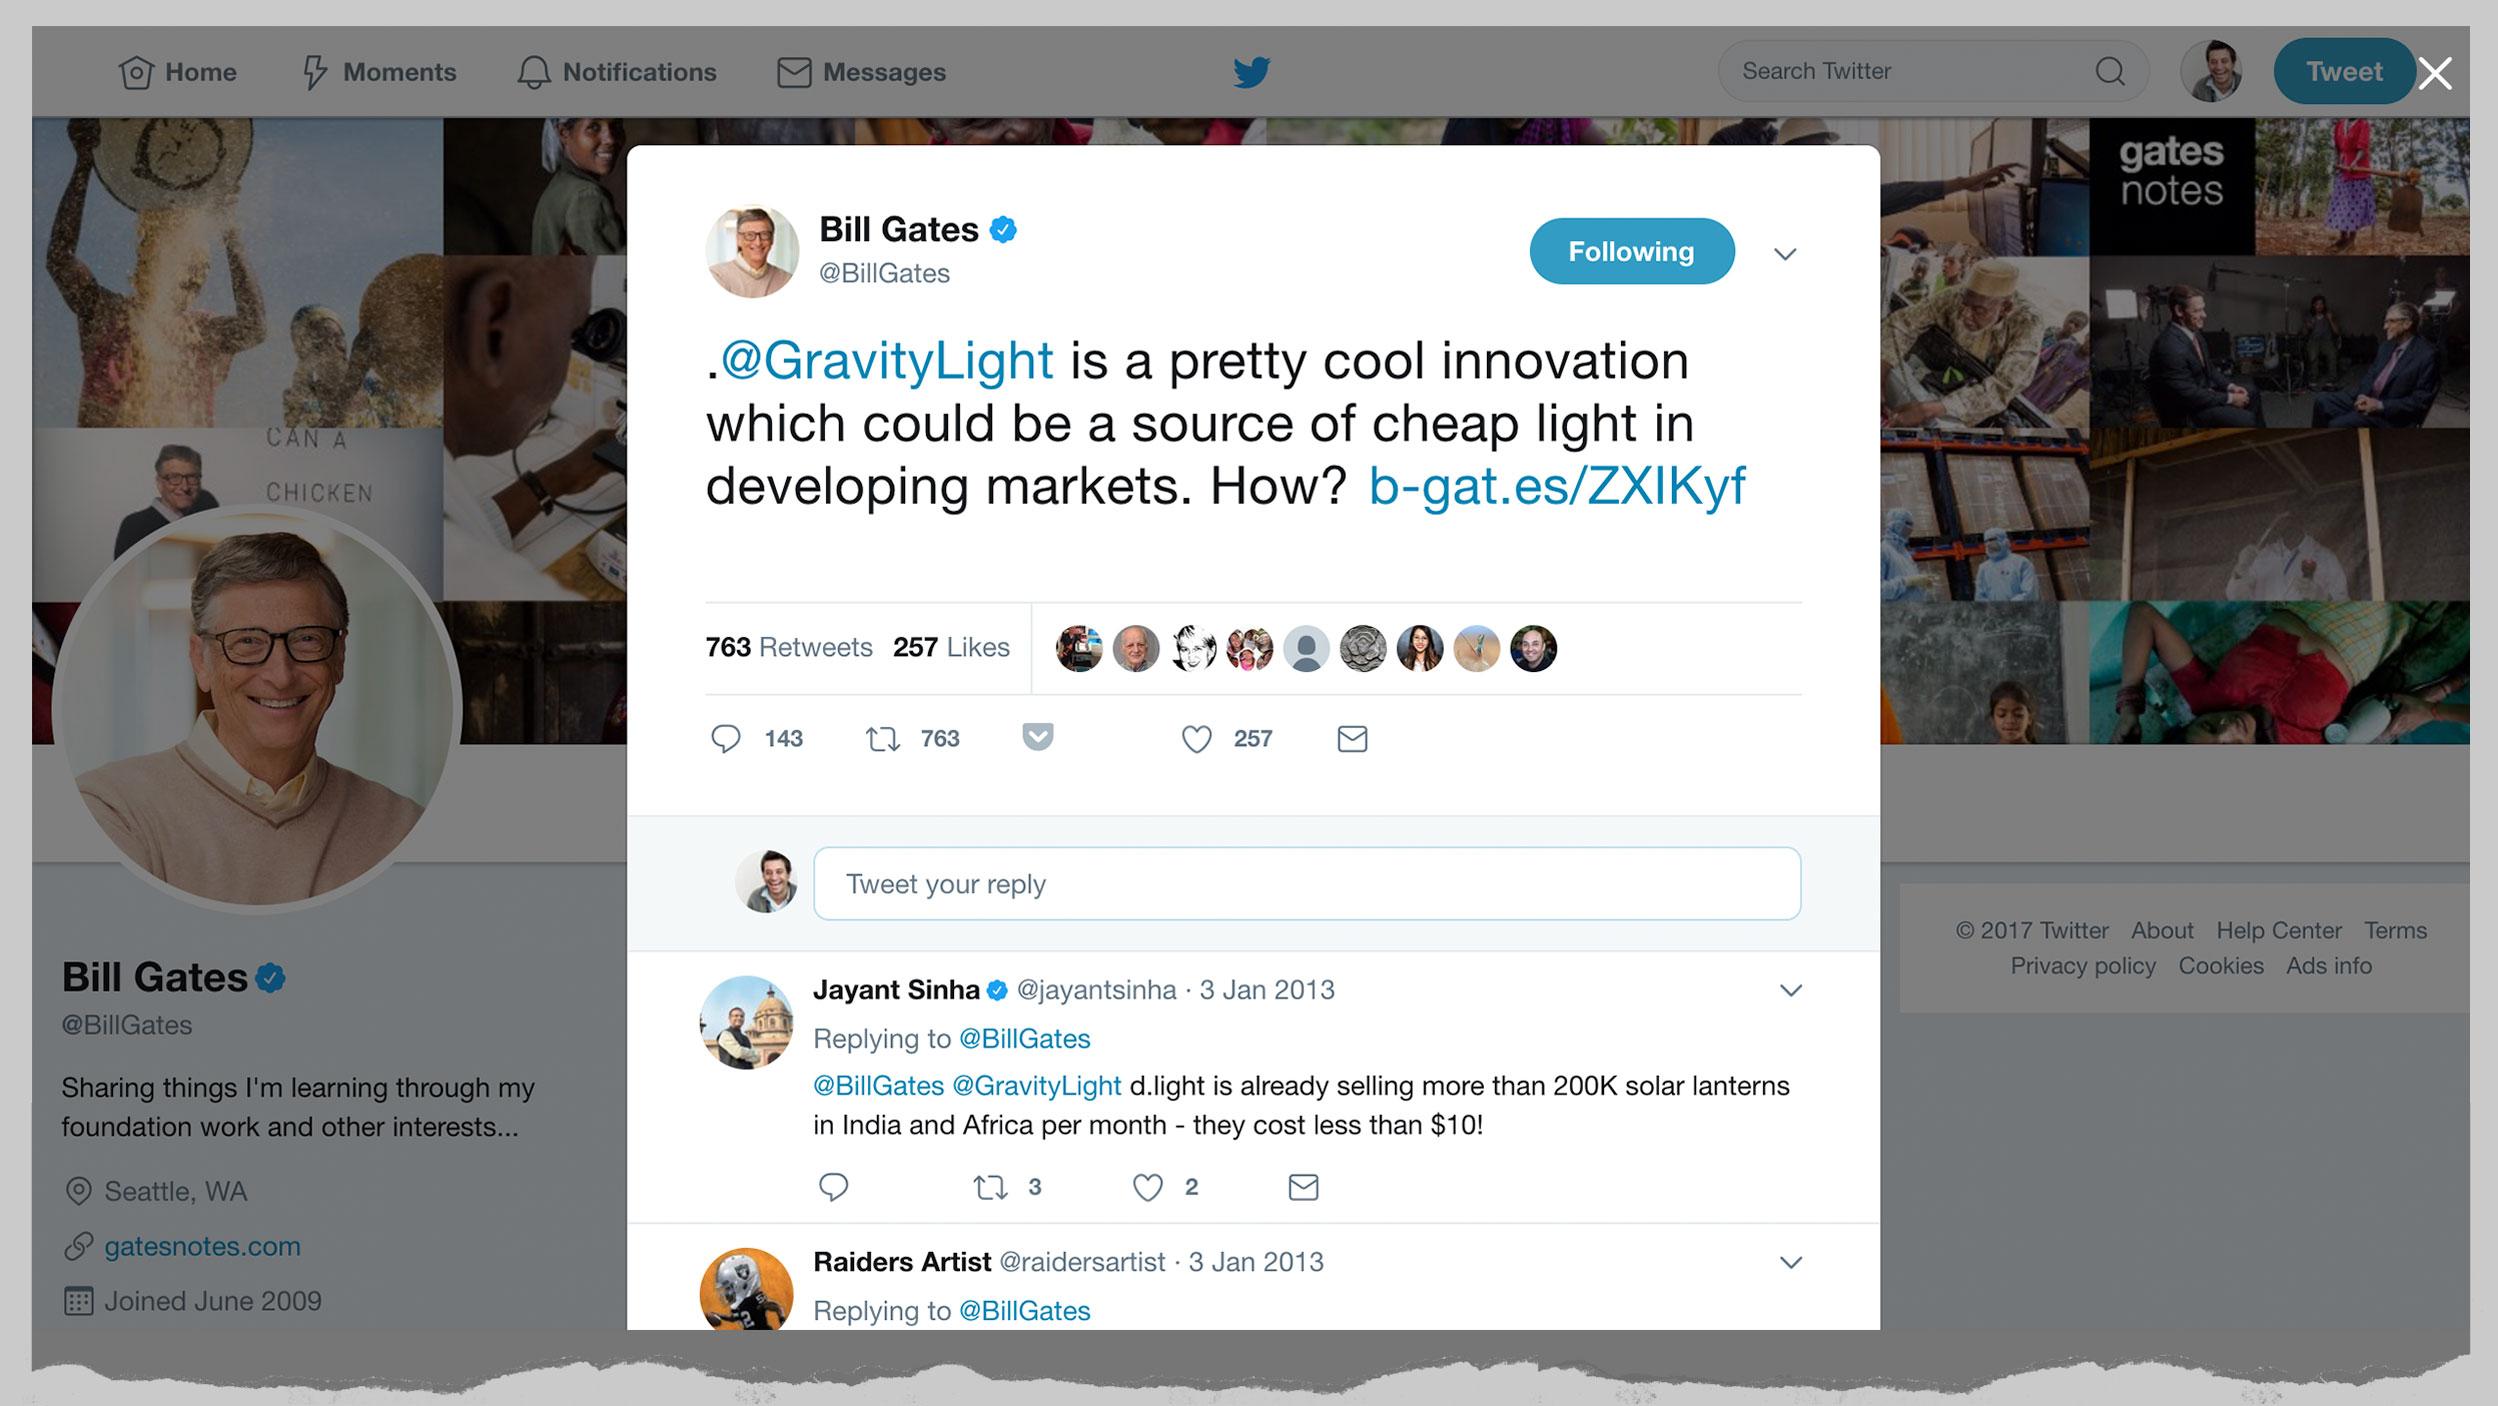2498x1406 pixels.
Task: Click the Twitter bird logo
Action: [1251, 72]
